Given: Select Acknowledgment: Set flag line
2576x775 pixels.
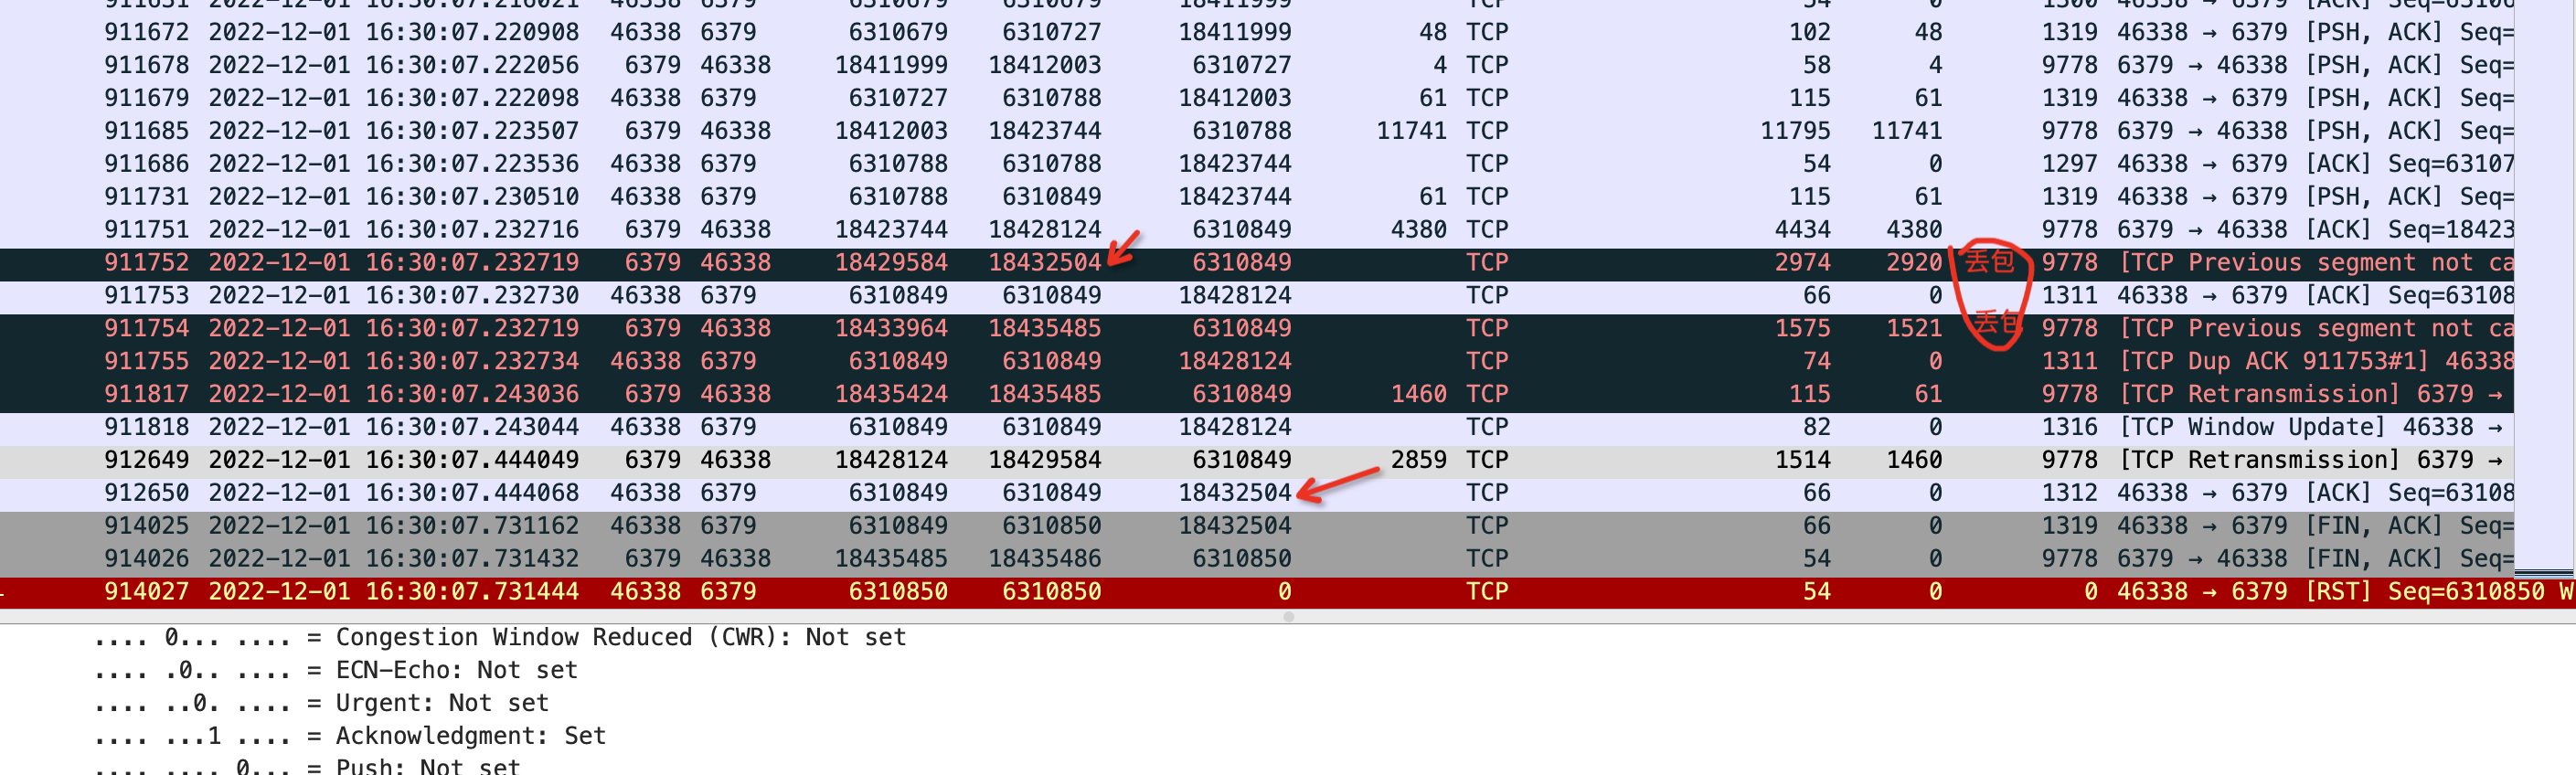Looking at the screenshot, I should click(x=350, y=736).
